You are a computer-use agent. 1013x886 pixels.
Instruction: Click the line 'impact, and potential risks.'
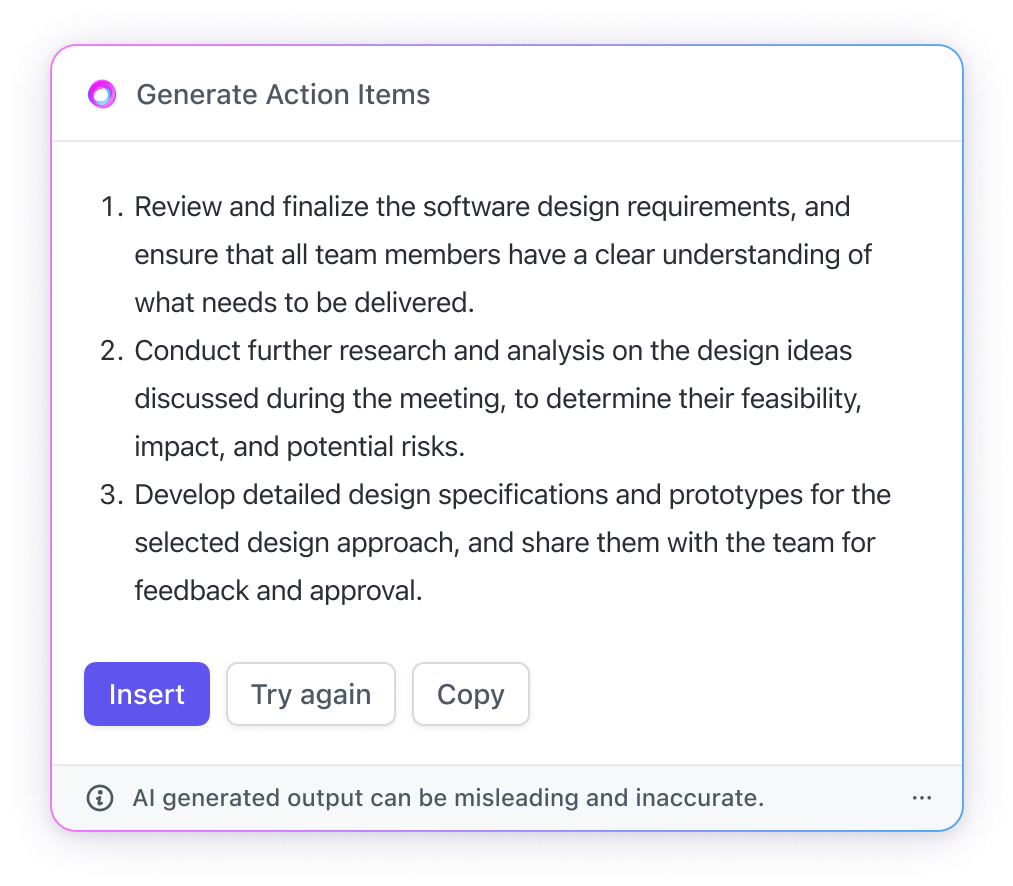pos(300,447)
